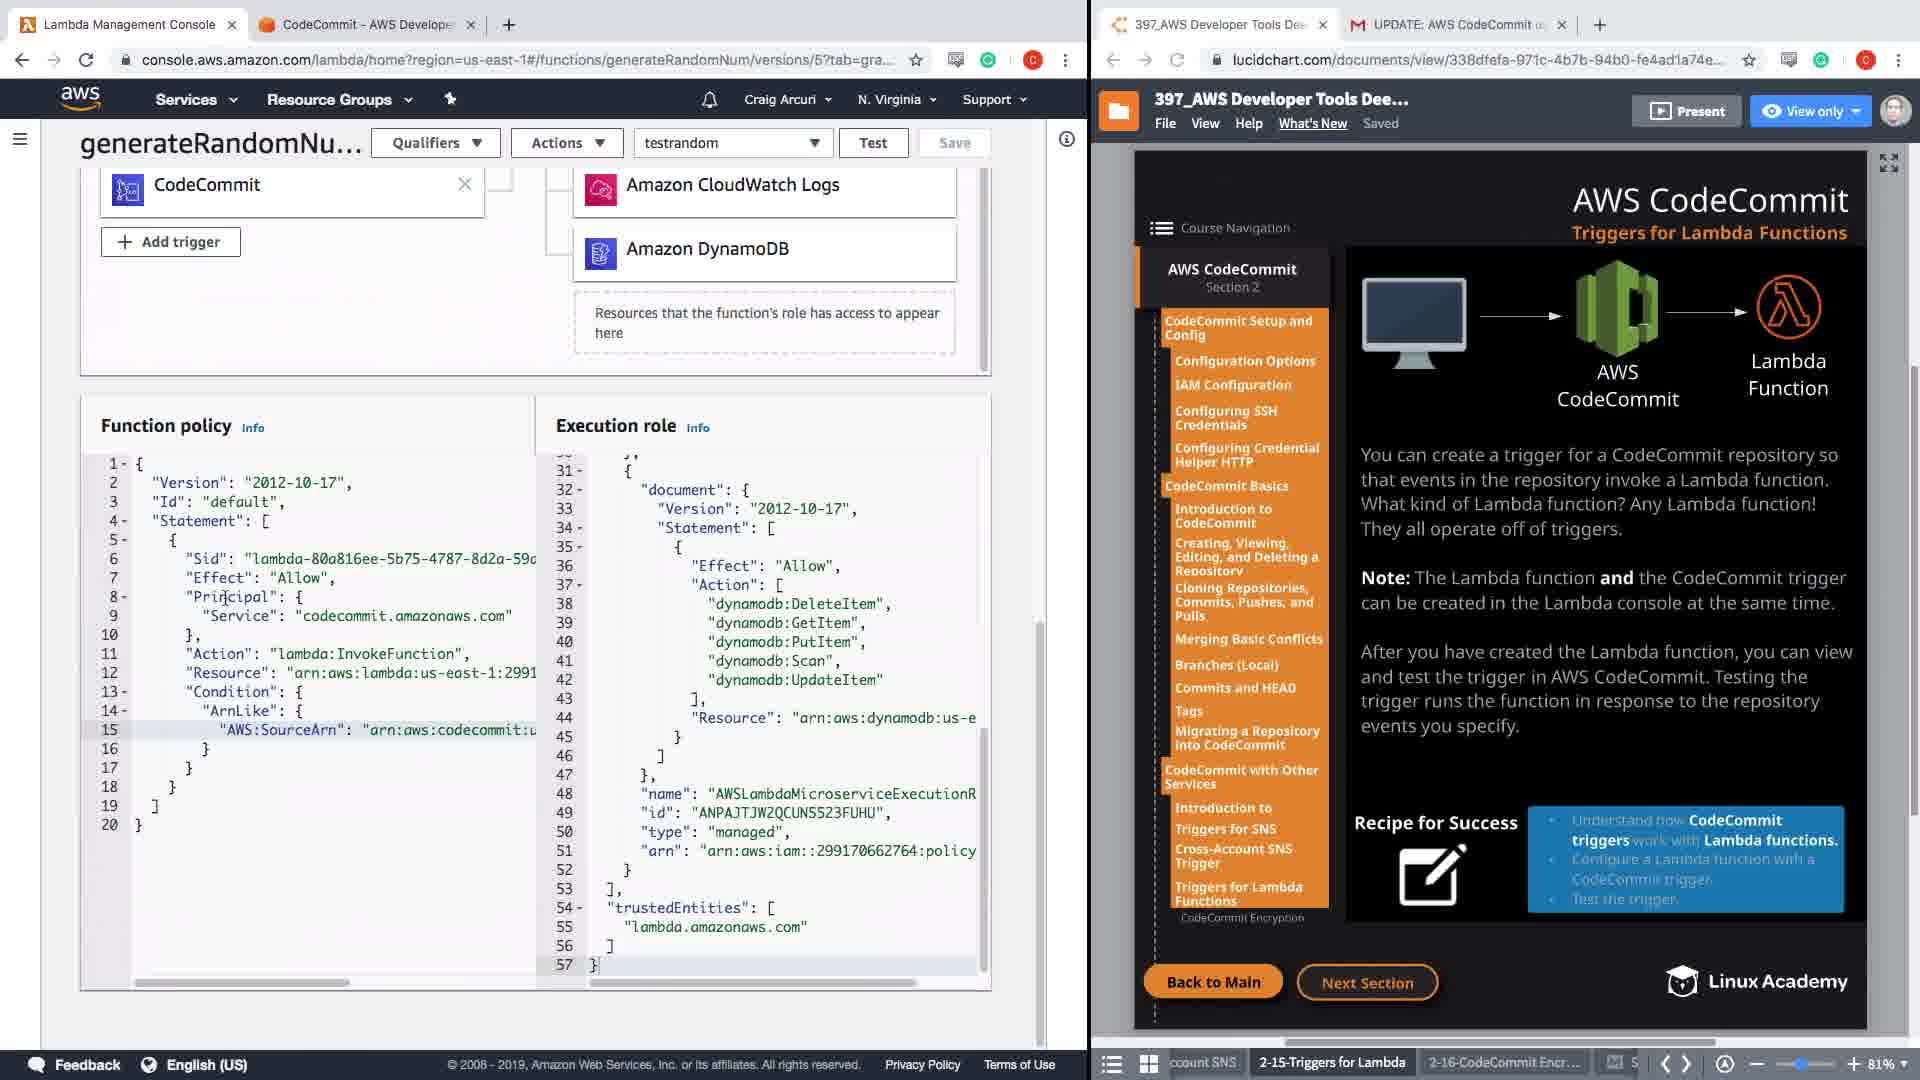Open the Actions dropdown
Screen dimensions: 1920x1080
tap(567, 143)
